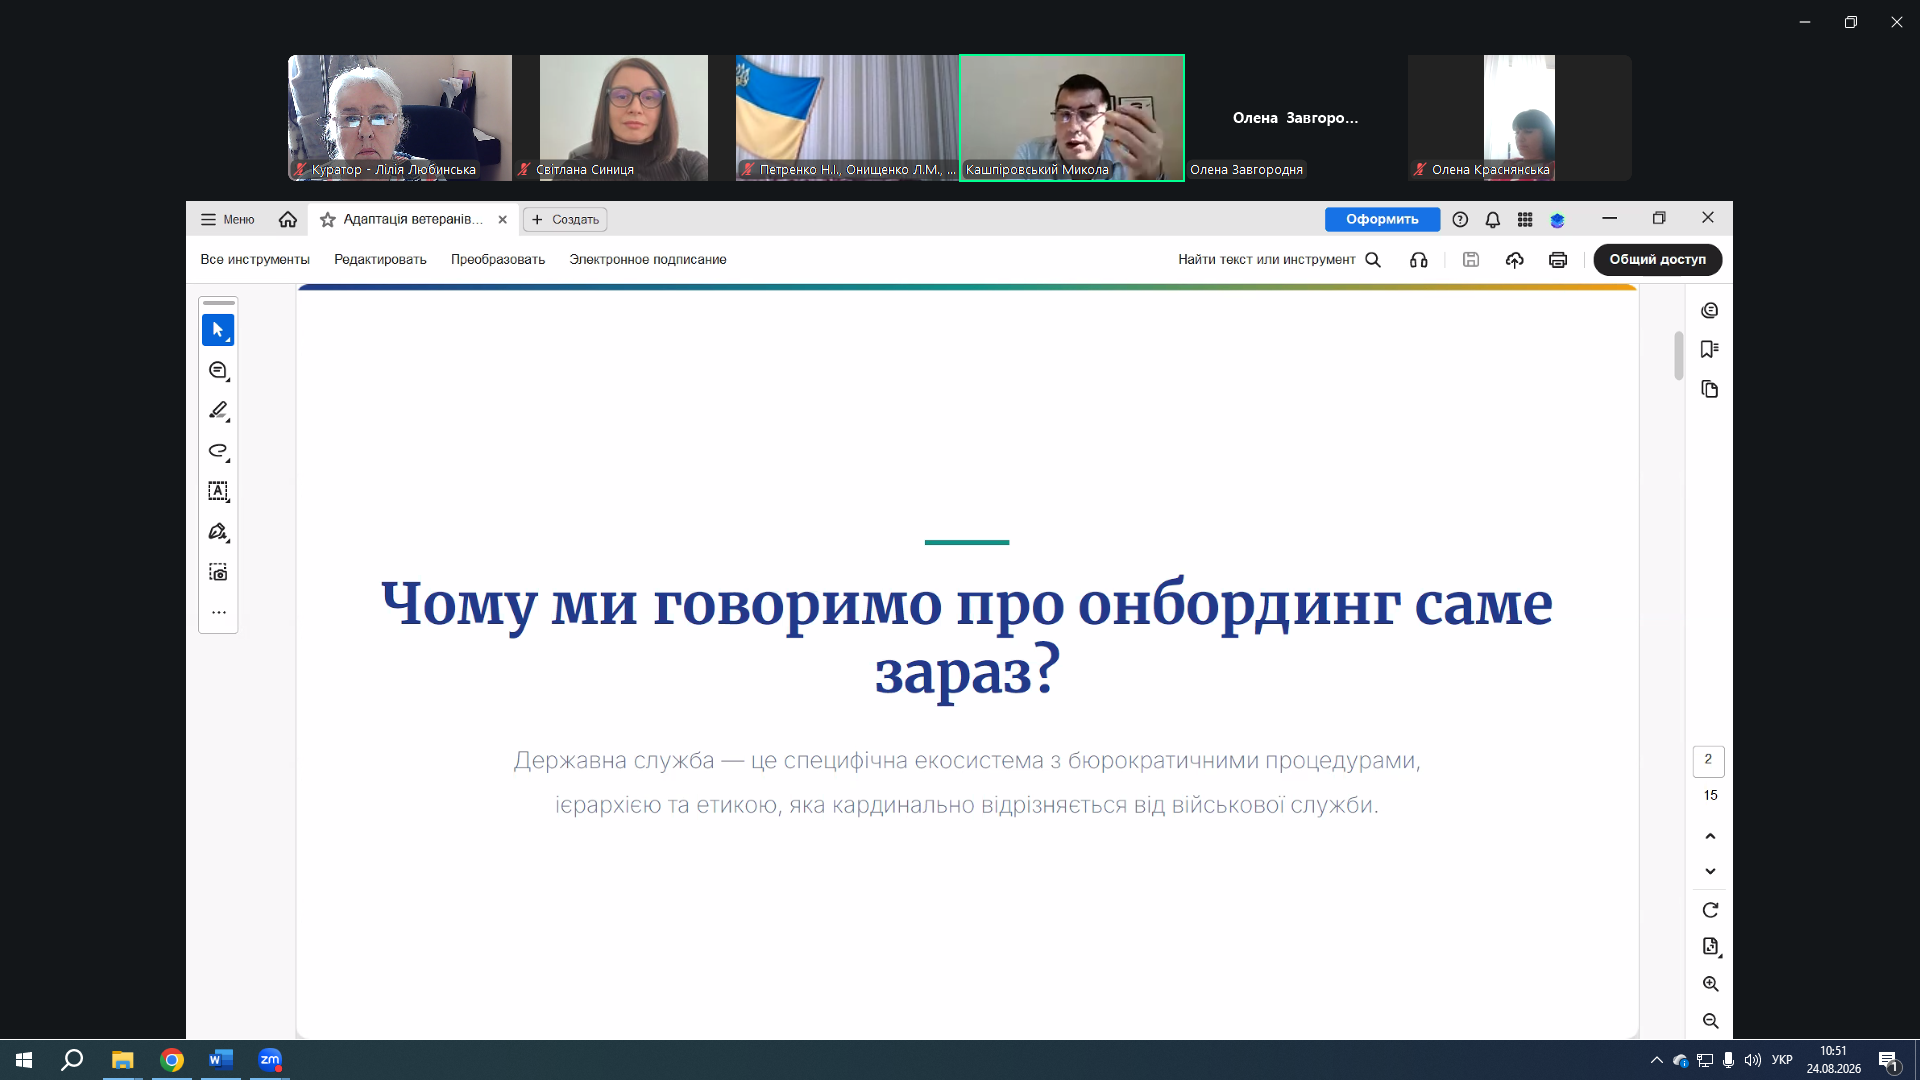Open the page display settings icon
1920x1080 pixels.
(1710, 946)
